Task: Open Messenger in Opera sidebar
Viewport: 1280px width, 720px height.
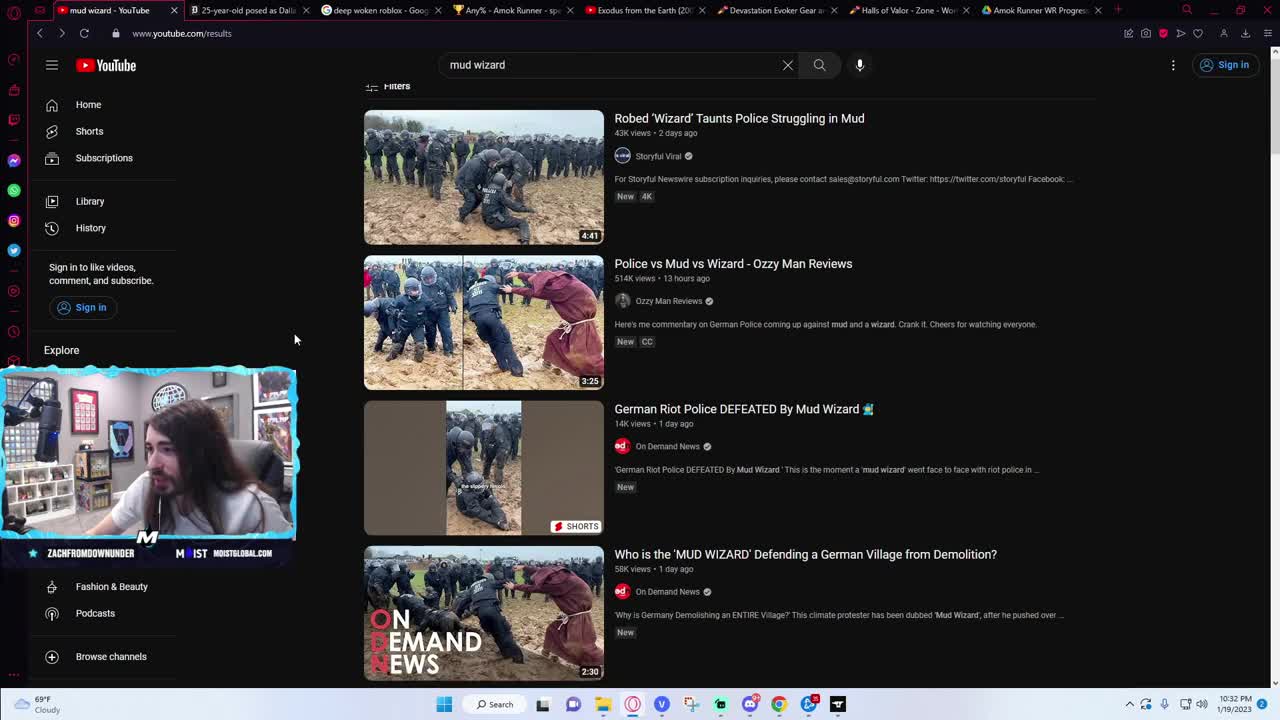Action: 13,161
